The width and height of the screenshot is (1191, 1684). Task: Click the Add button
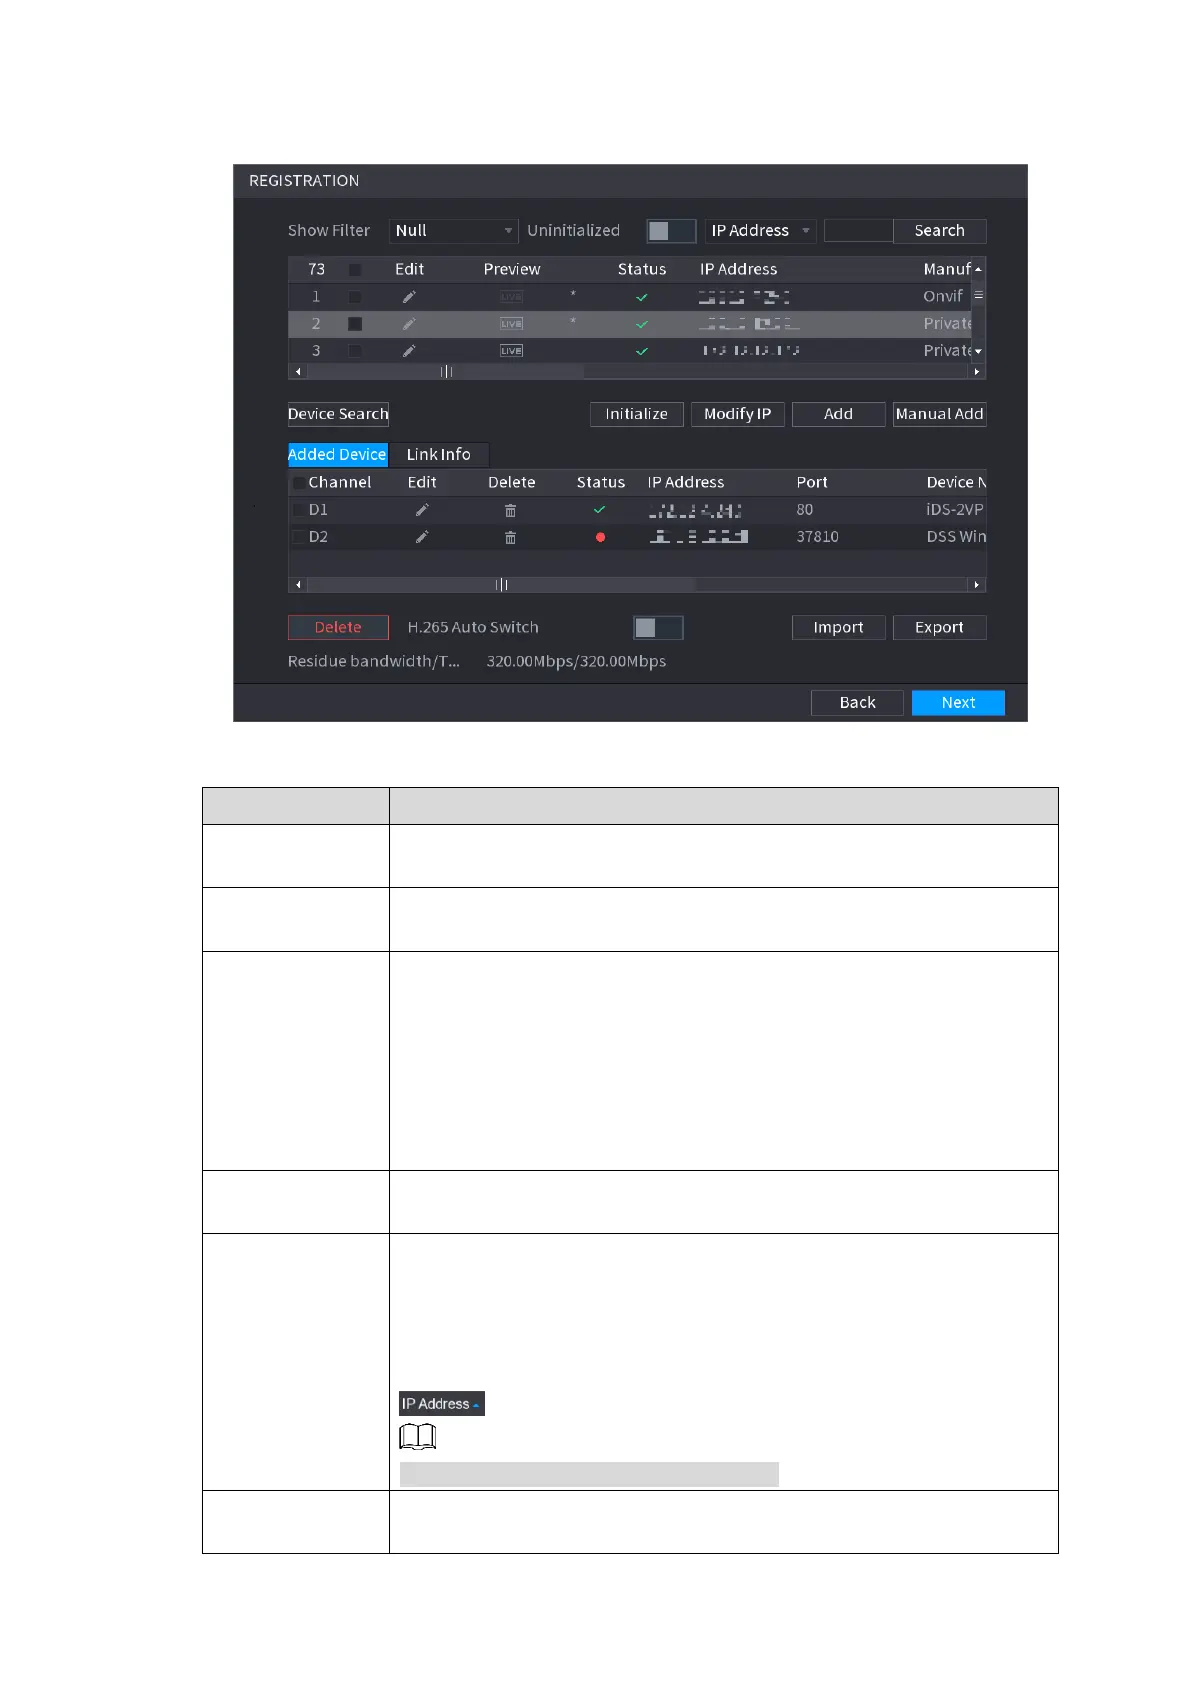click(x=838, y=414)
